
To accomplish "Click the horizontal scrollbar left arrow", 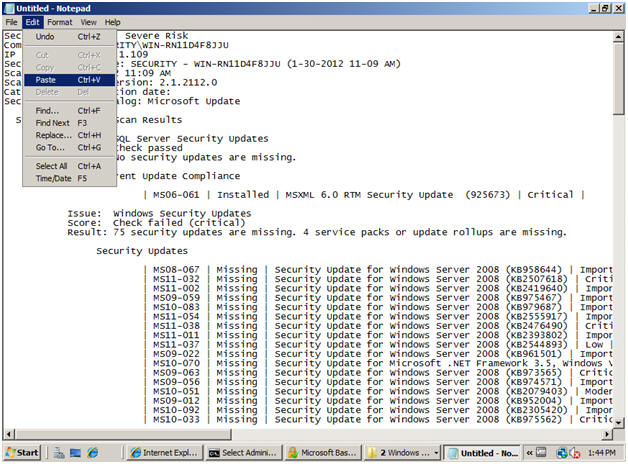I will point(9,434).
